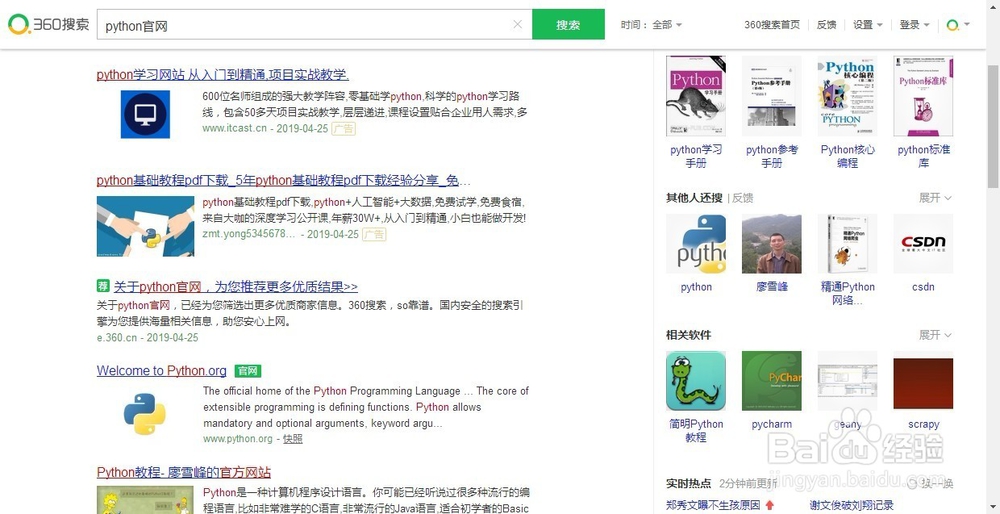1000x514 pixels.
Task: Click the www.itcast.cn URL text
Action: (x=235, y=128)
